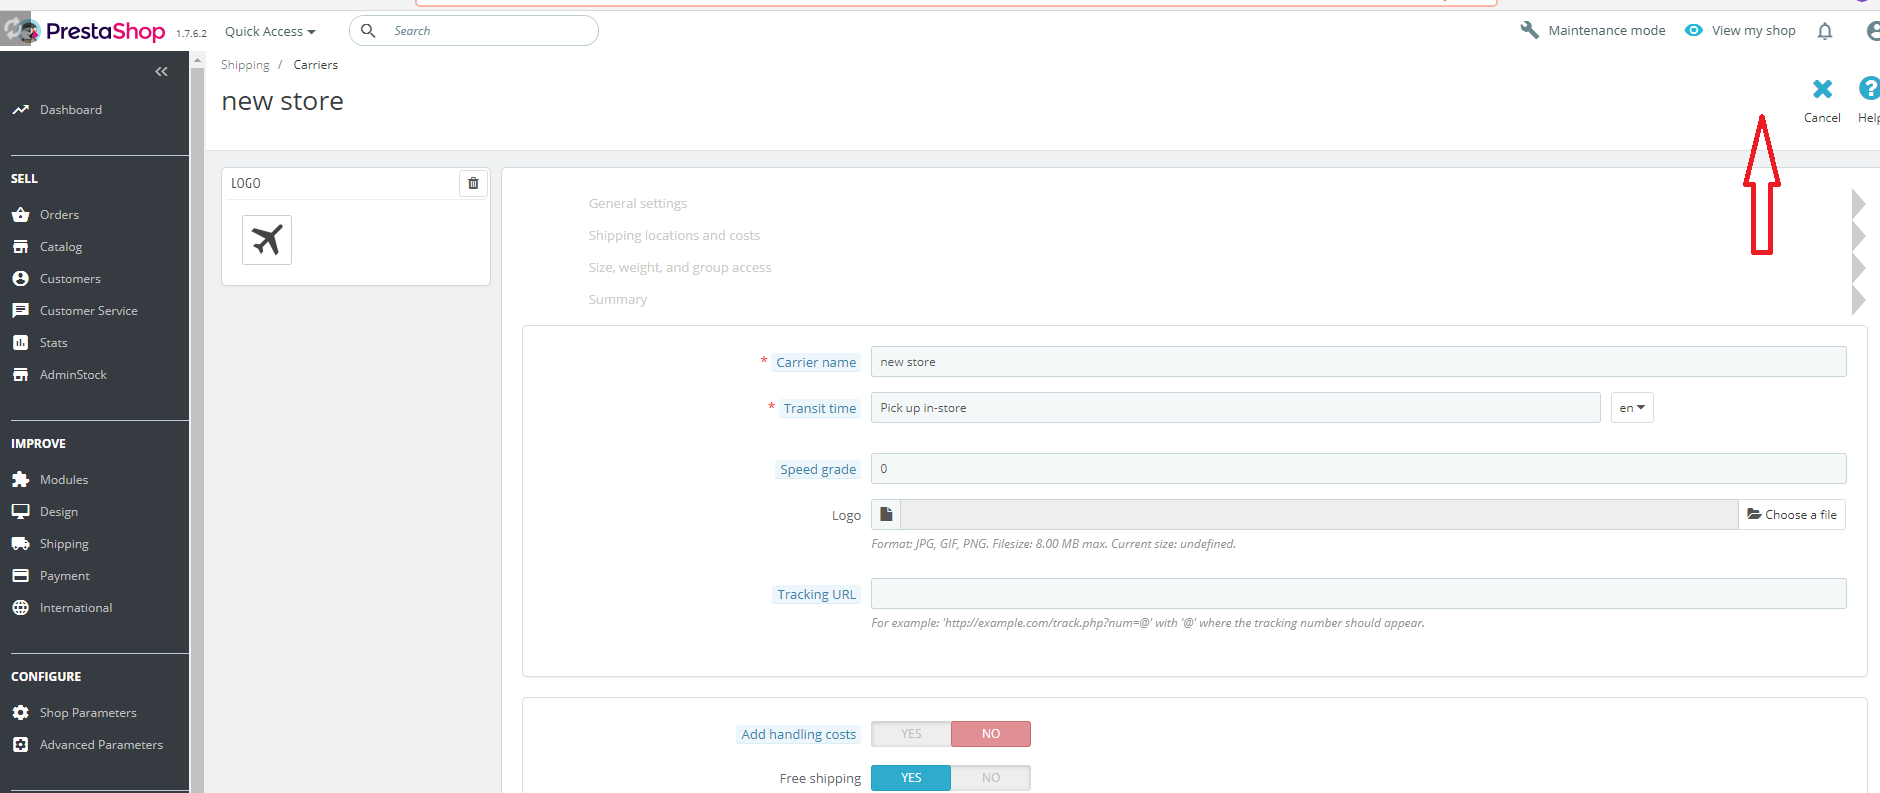Open Stats in the sidebar

coord(54,343)
